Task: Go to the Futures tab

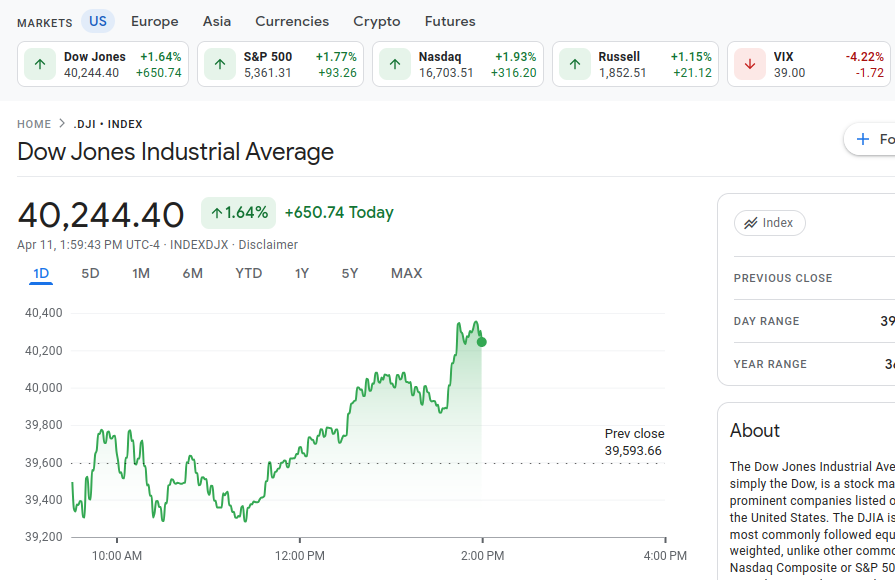Action: click(x=450, y=21)
